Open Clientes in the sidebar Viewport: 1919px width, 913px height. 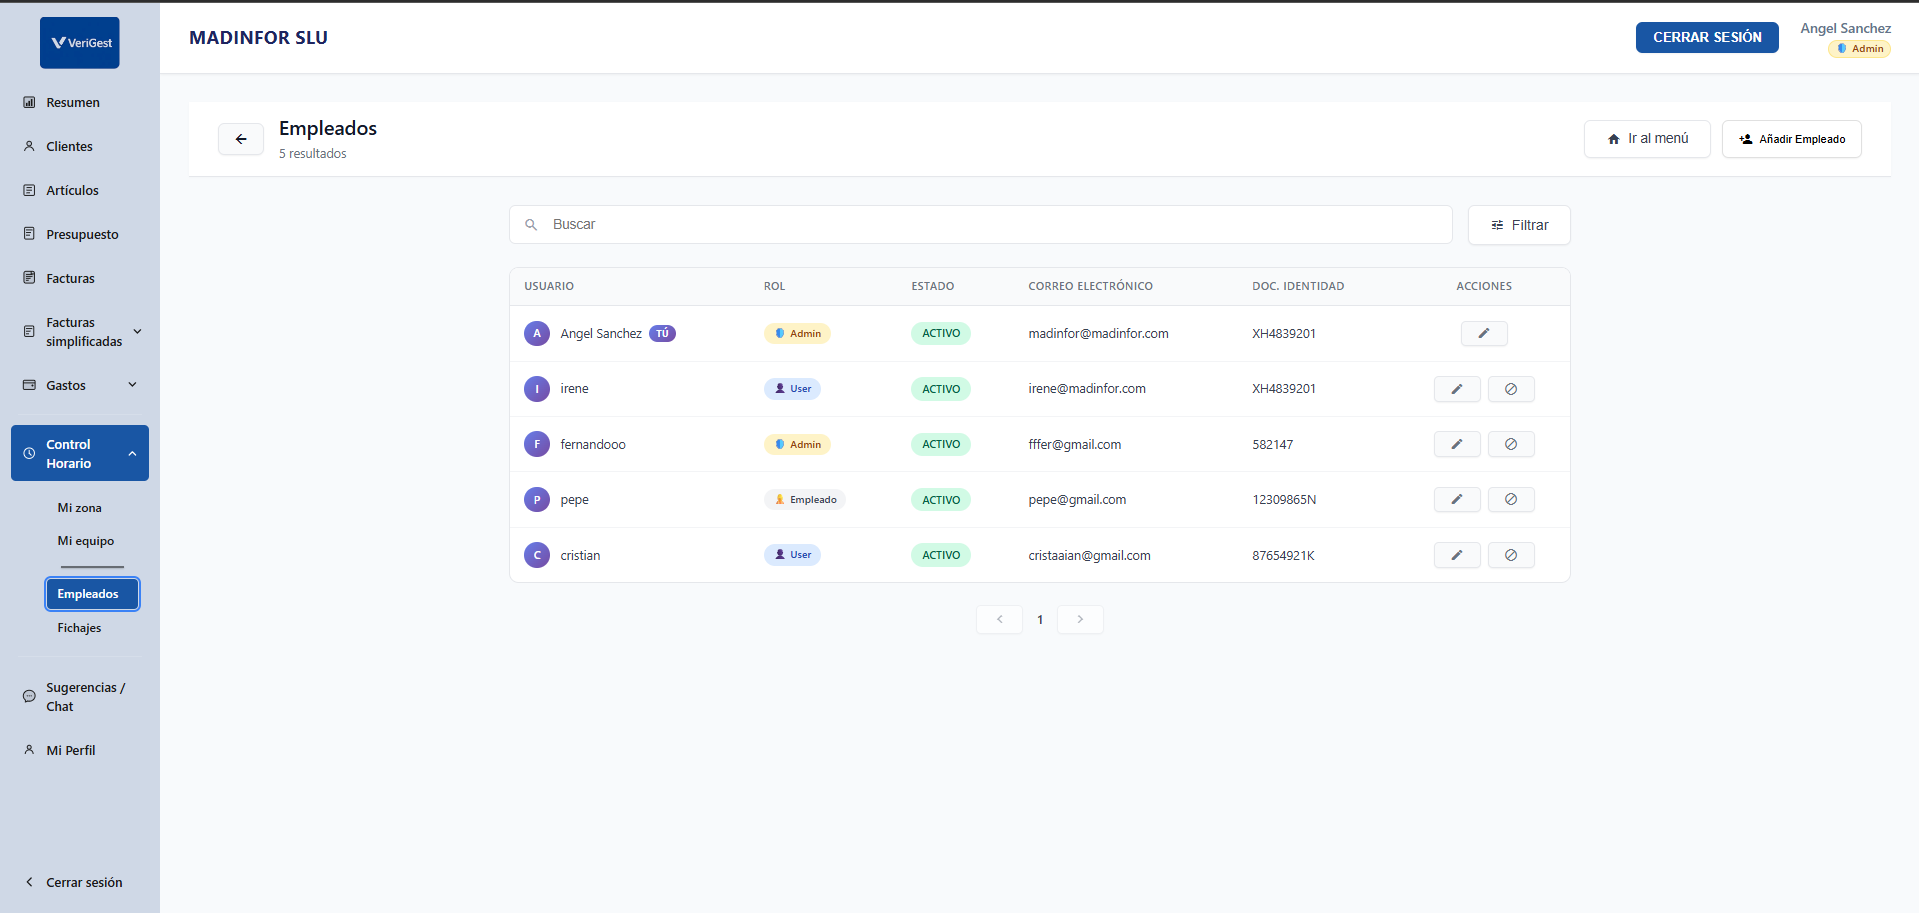point(69,147)
